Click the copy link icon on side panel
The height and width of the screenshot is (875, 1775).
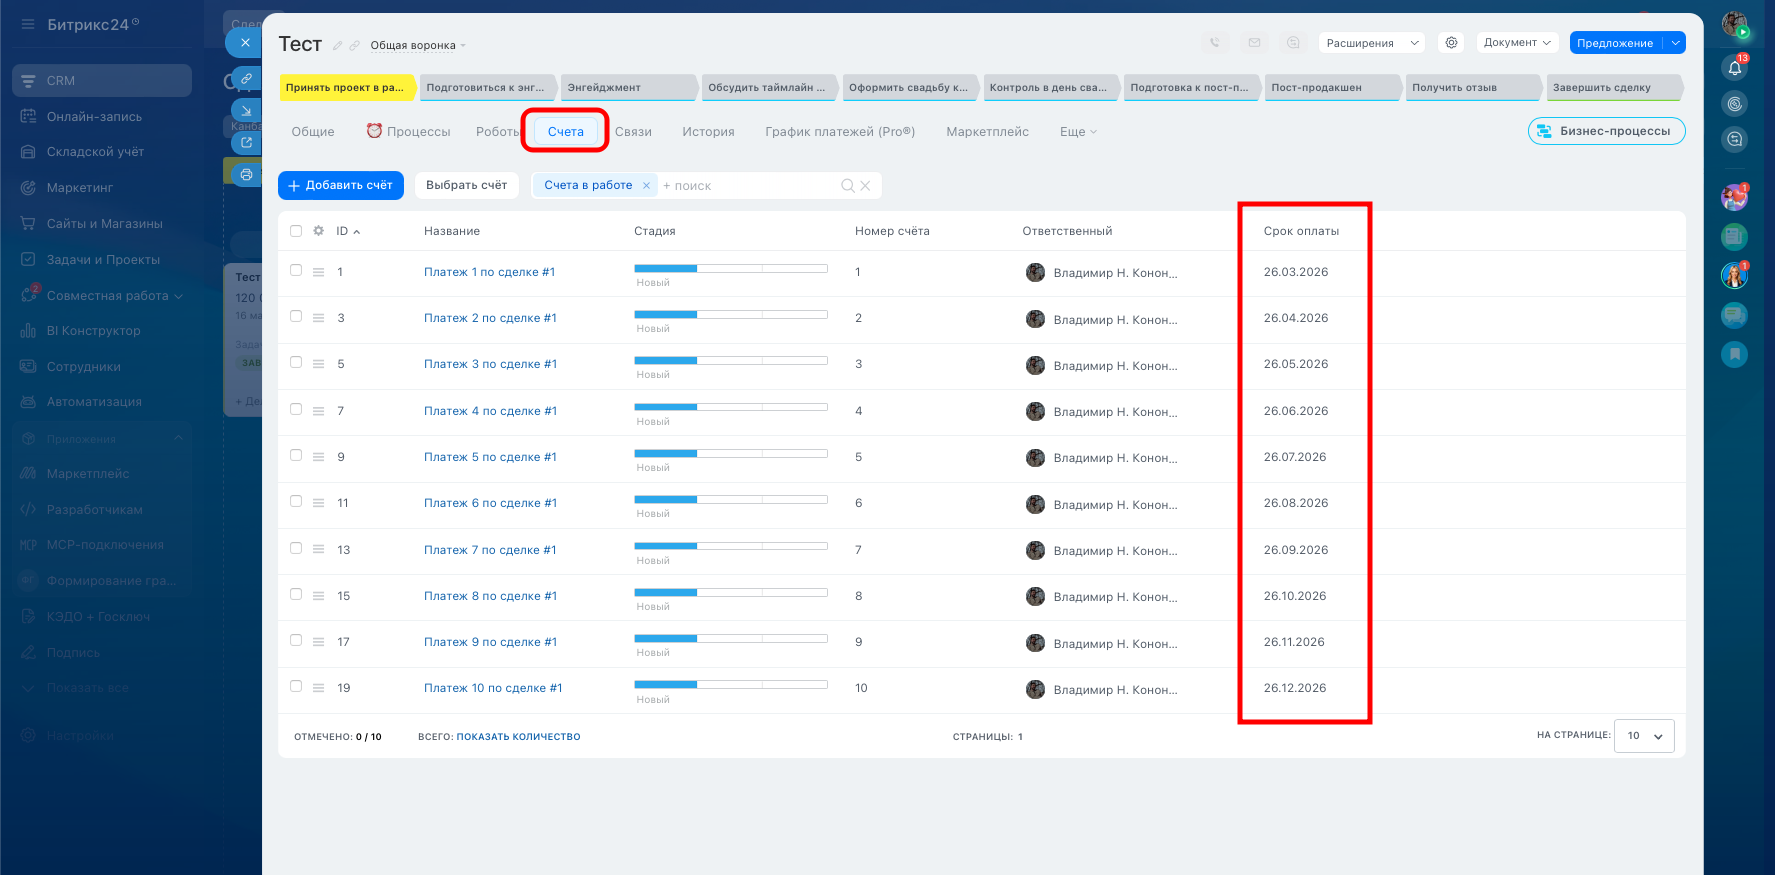coord(246,78)
